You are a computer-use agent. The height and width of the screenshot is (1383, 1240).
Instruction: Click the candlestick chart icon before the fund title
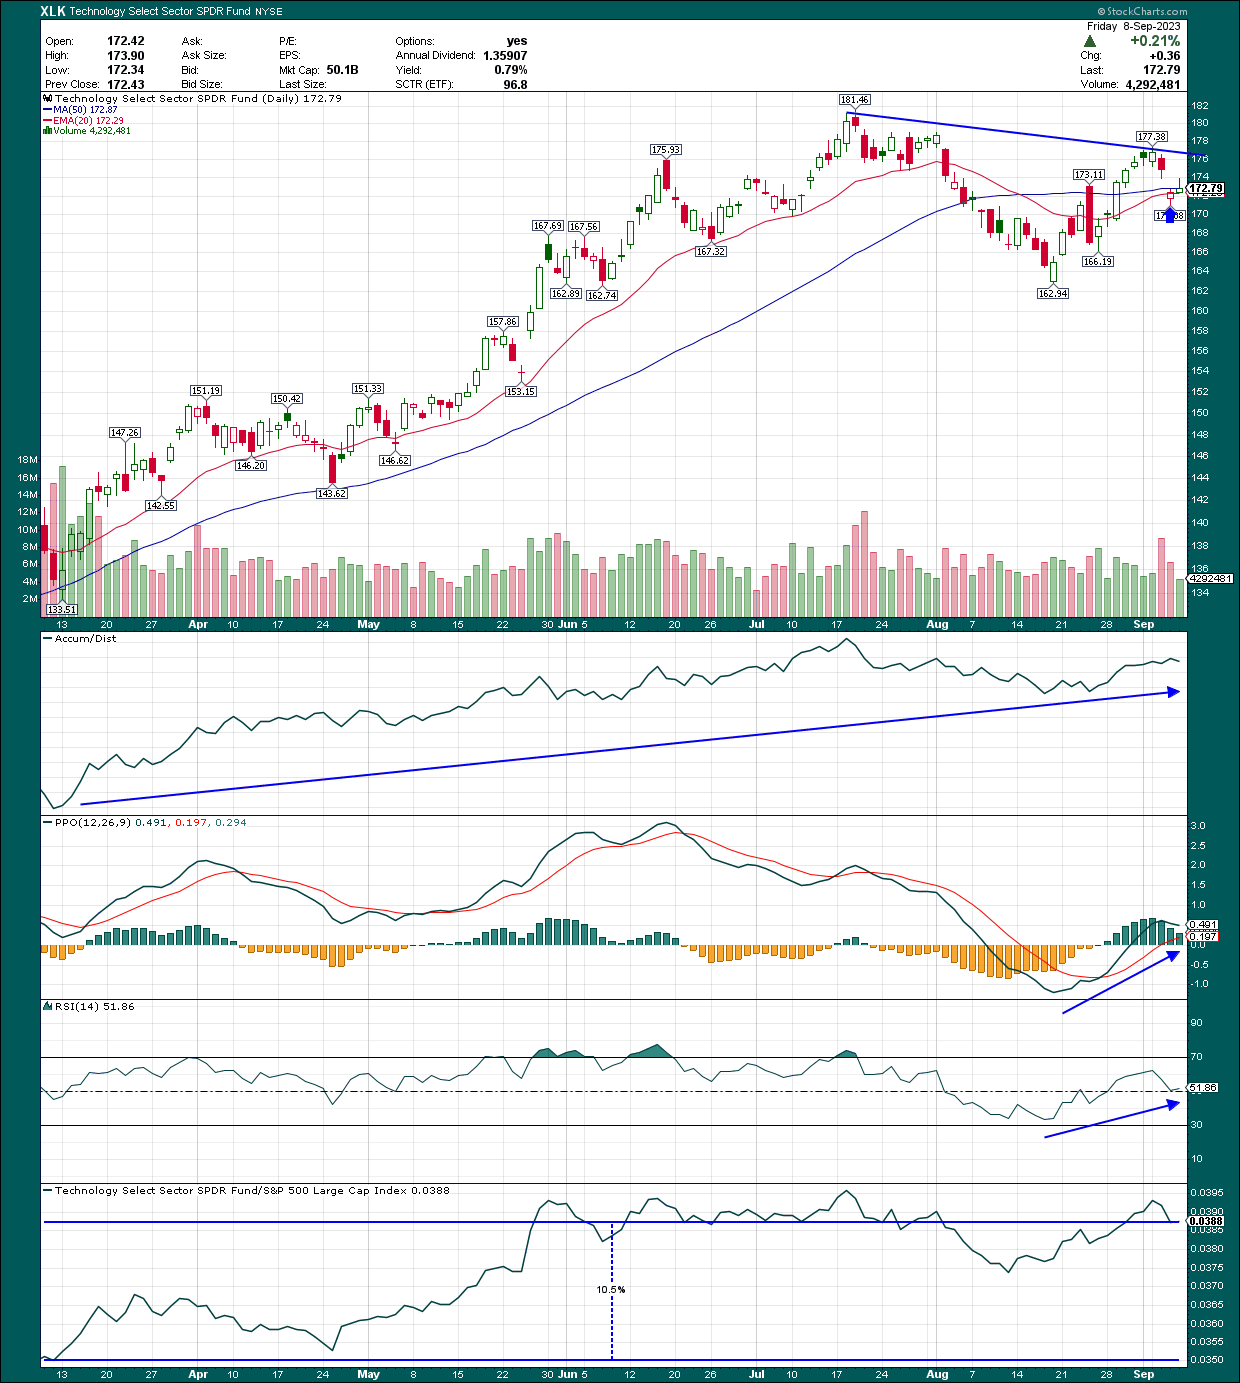click(x=46, y=98)
